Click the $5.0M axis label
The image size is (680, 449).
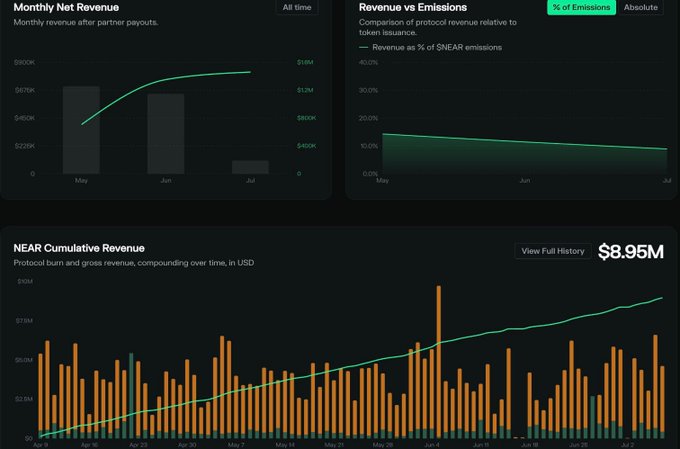[x=24, y=360]
